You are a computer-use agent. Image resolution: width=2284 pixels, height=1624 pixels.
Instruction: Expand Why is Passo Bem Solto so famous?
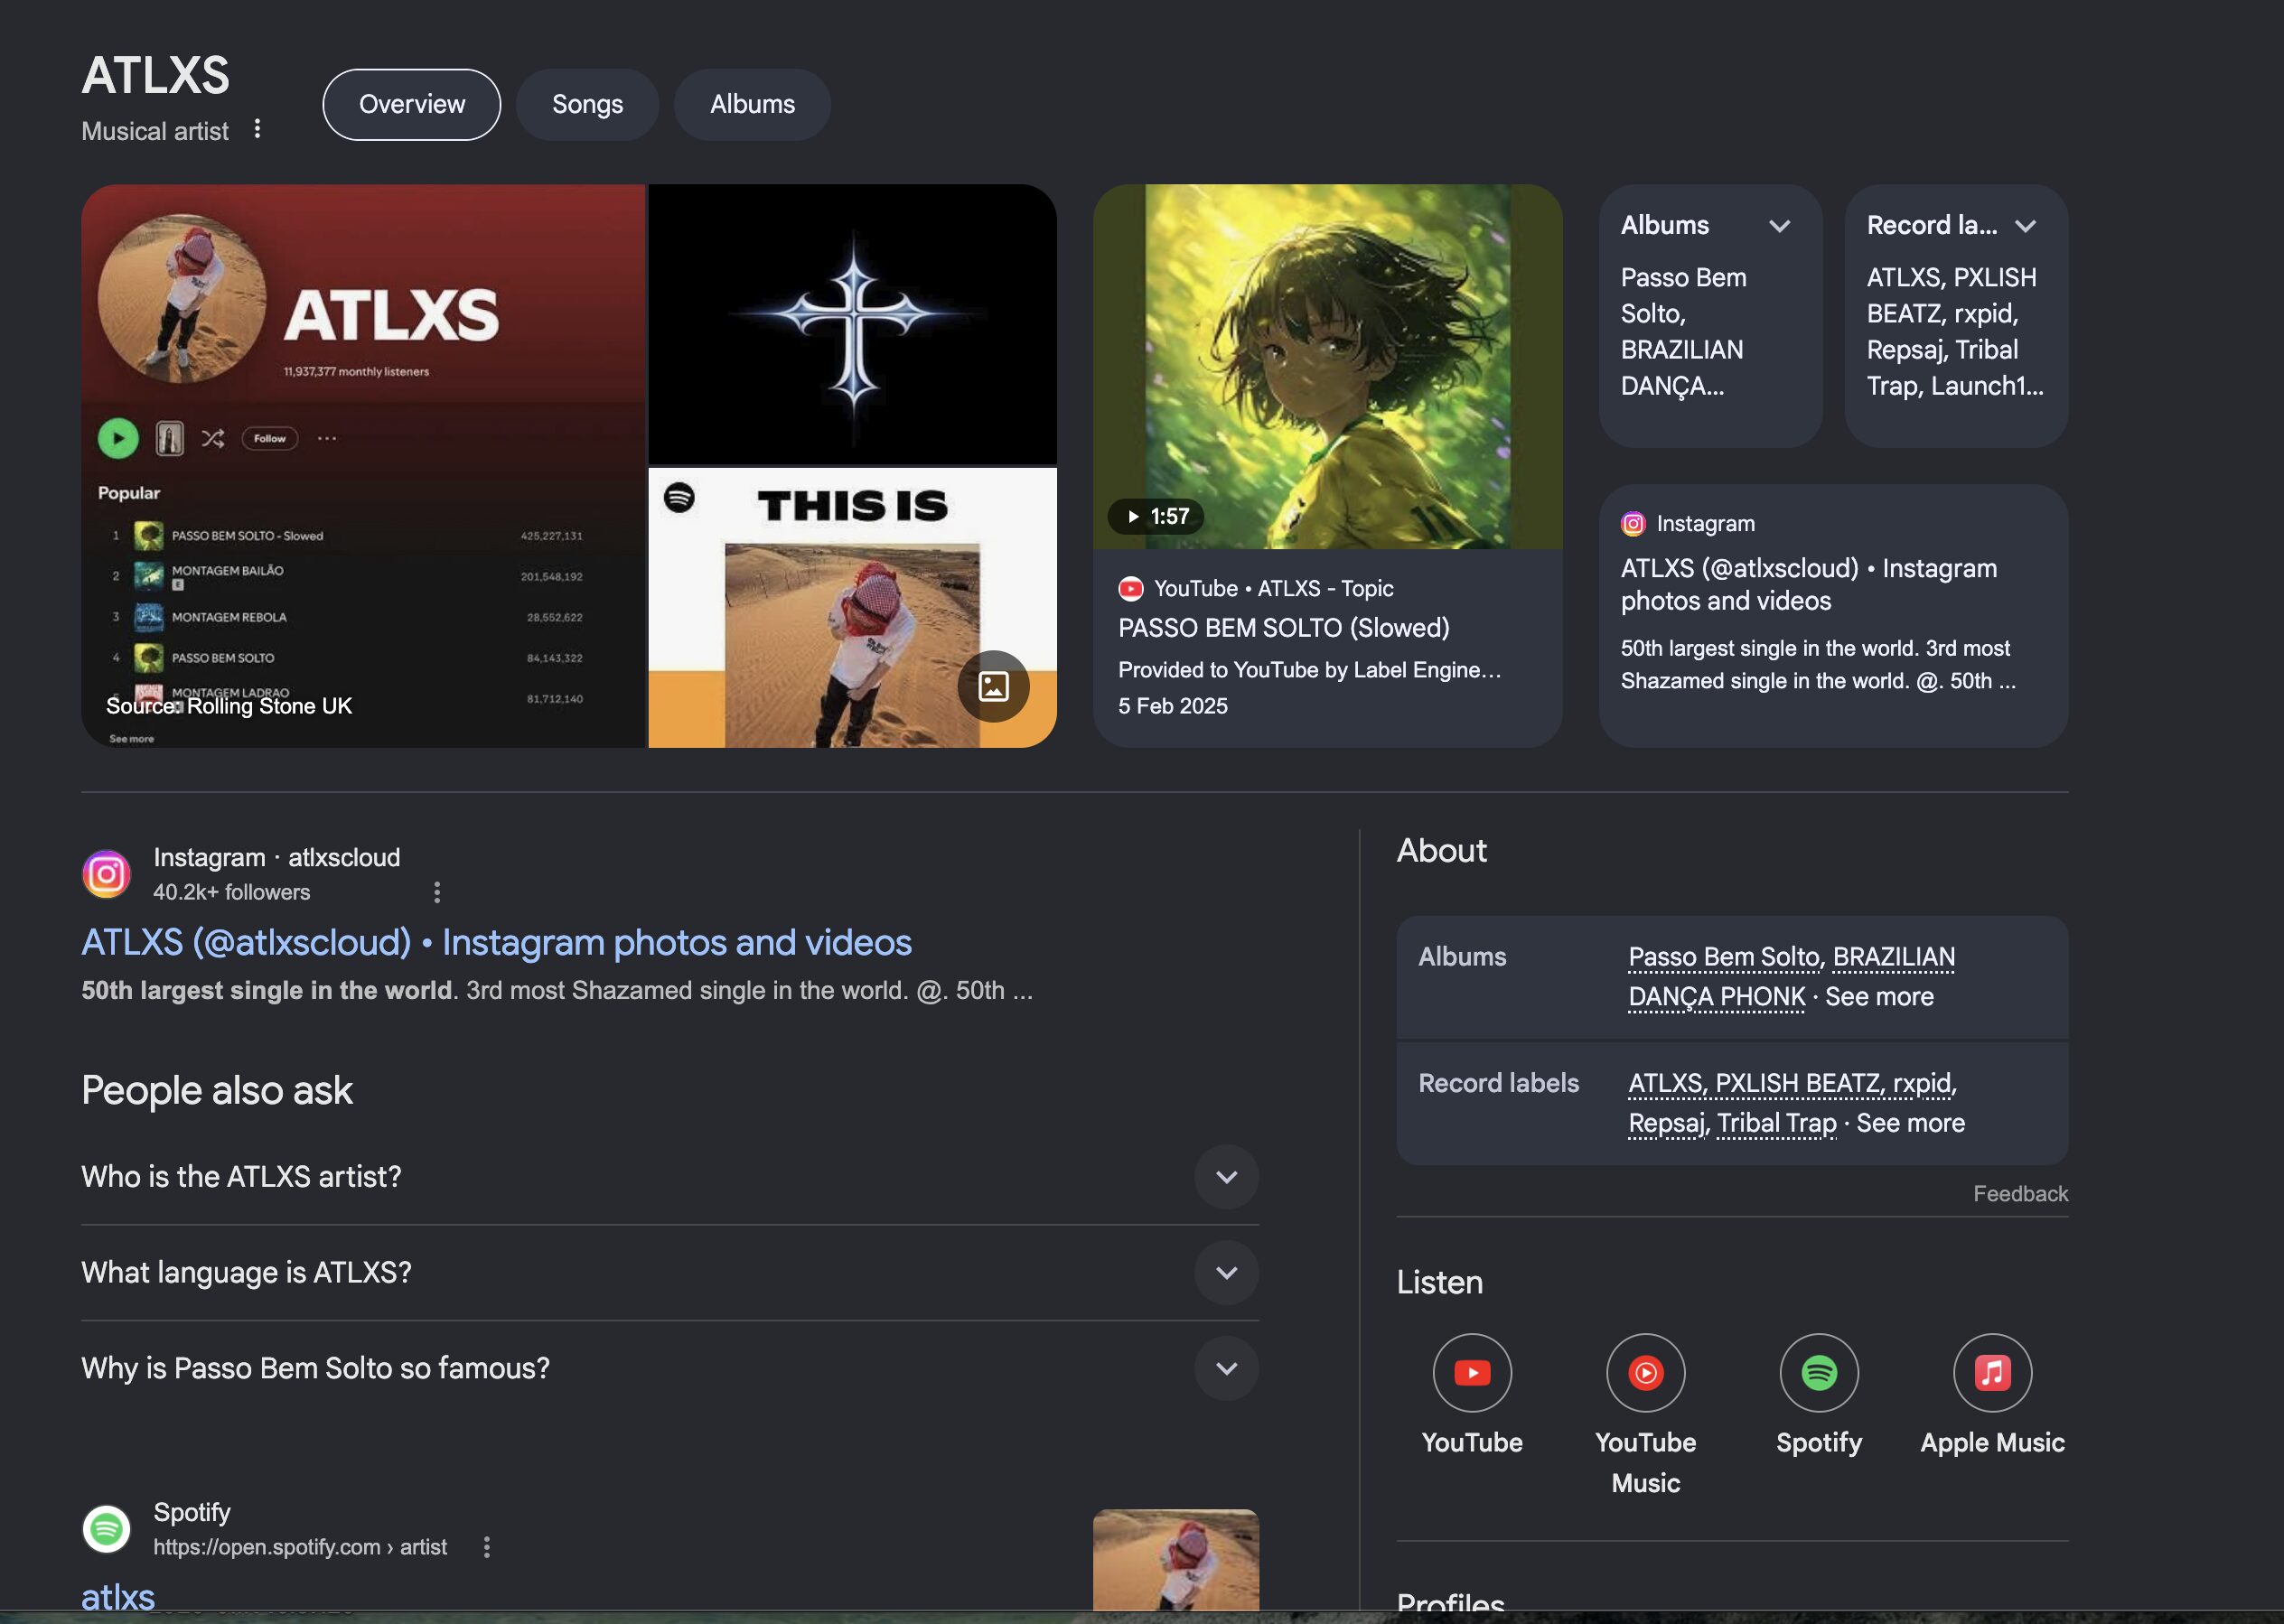[670, 1368]
